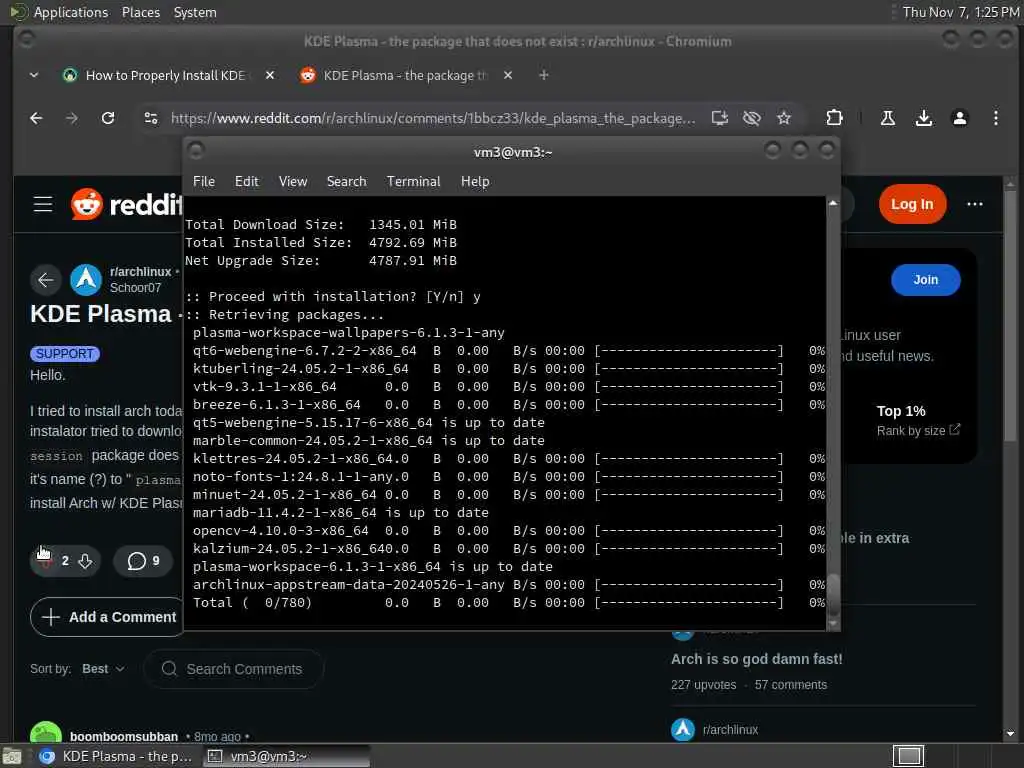Open Chromium downloads
The image size is (1024, 768).
923,118
